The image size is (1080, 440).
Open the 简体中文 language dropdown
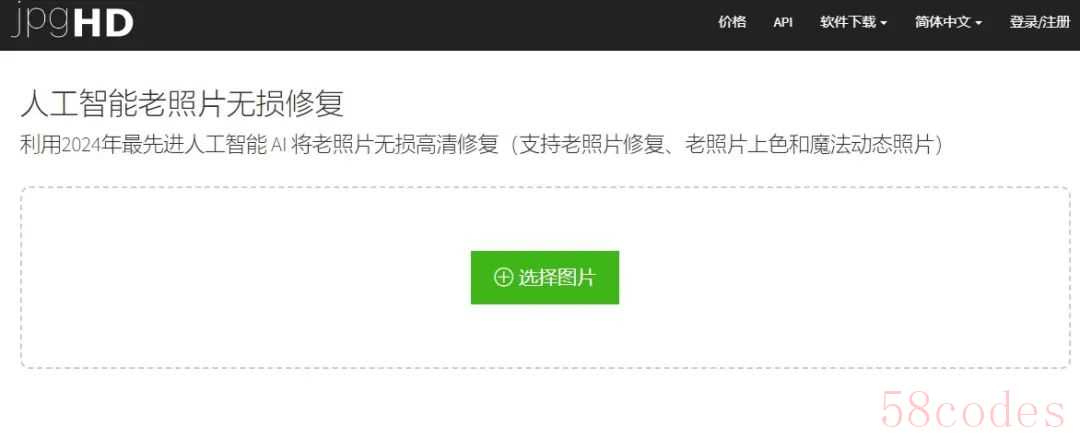click(x=948, y=22)
